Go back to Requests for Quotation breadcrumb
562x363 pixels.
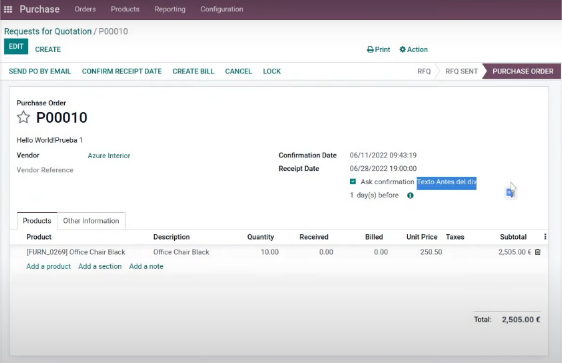point(48,31)
